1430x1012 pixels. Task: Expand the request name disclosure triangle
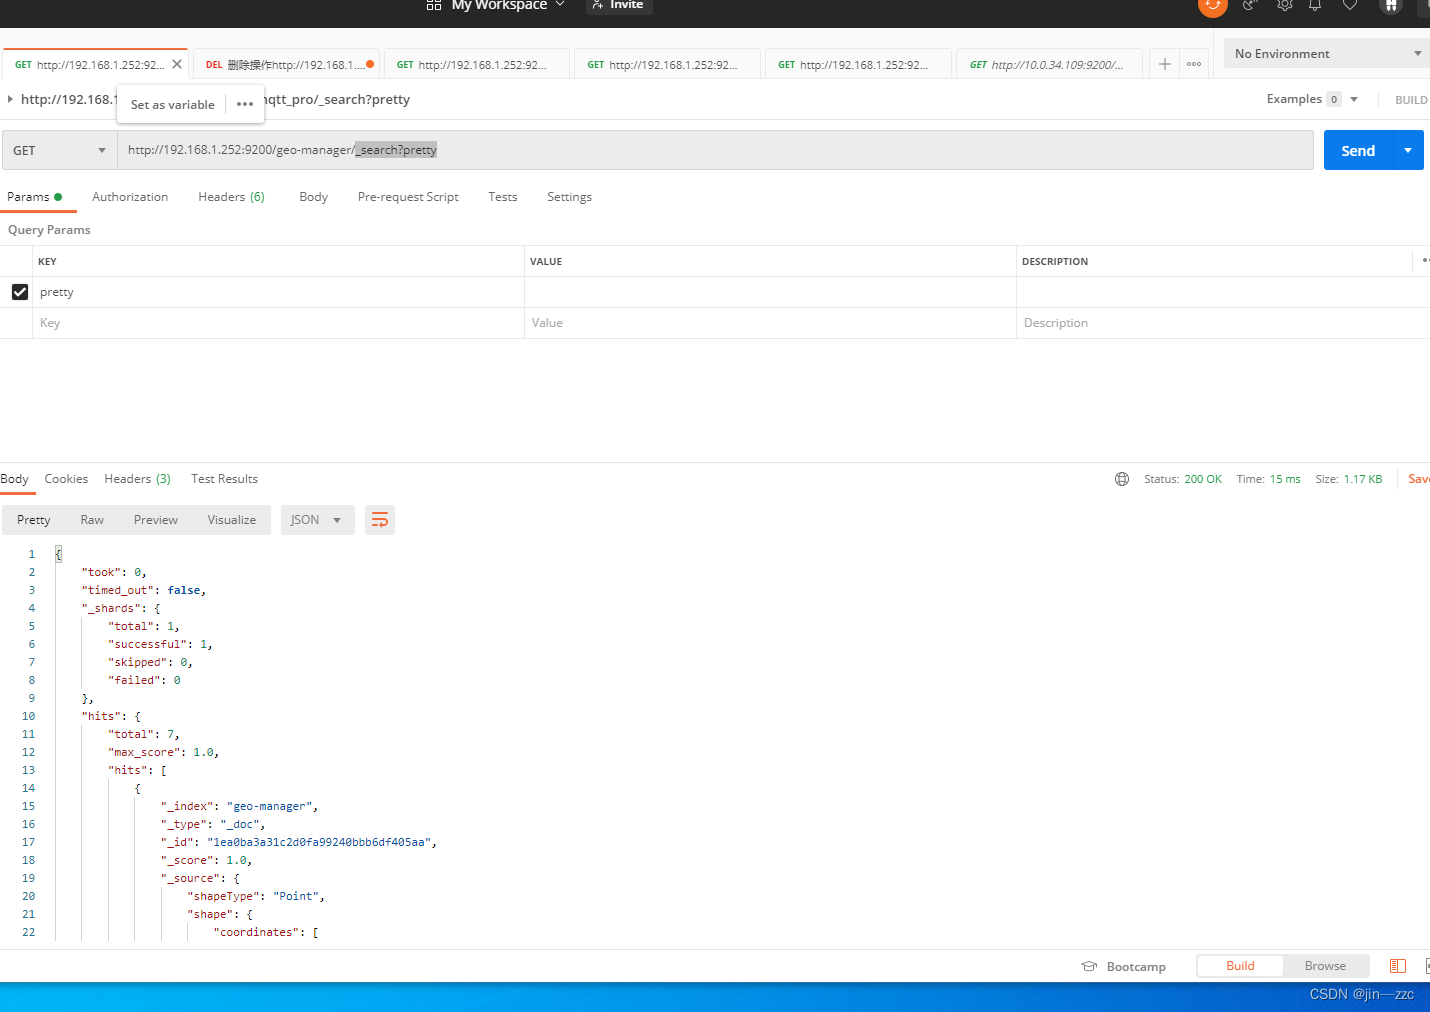(10, 99)
